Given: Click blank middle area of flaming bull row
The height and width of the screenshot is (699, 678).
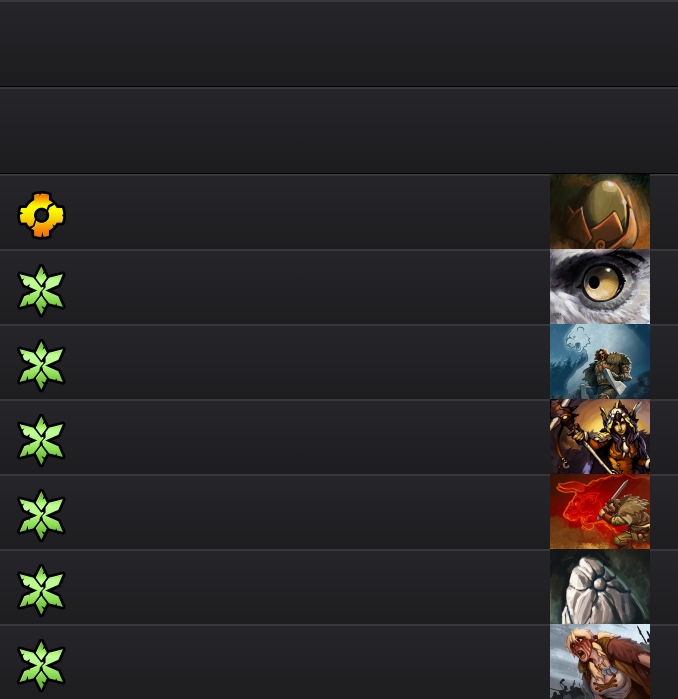Looking at the screenshot, I should point(308,512).
